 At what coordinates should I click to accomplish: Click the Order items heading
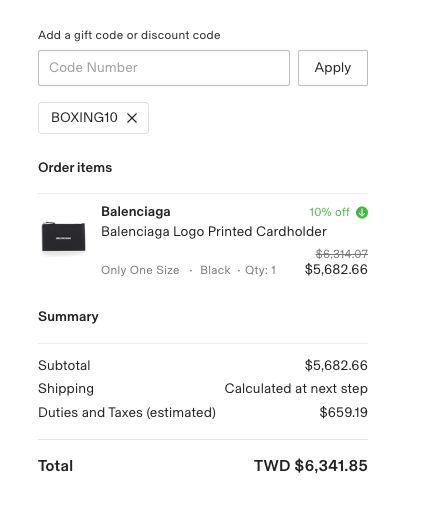click(x=75, y=167)
